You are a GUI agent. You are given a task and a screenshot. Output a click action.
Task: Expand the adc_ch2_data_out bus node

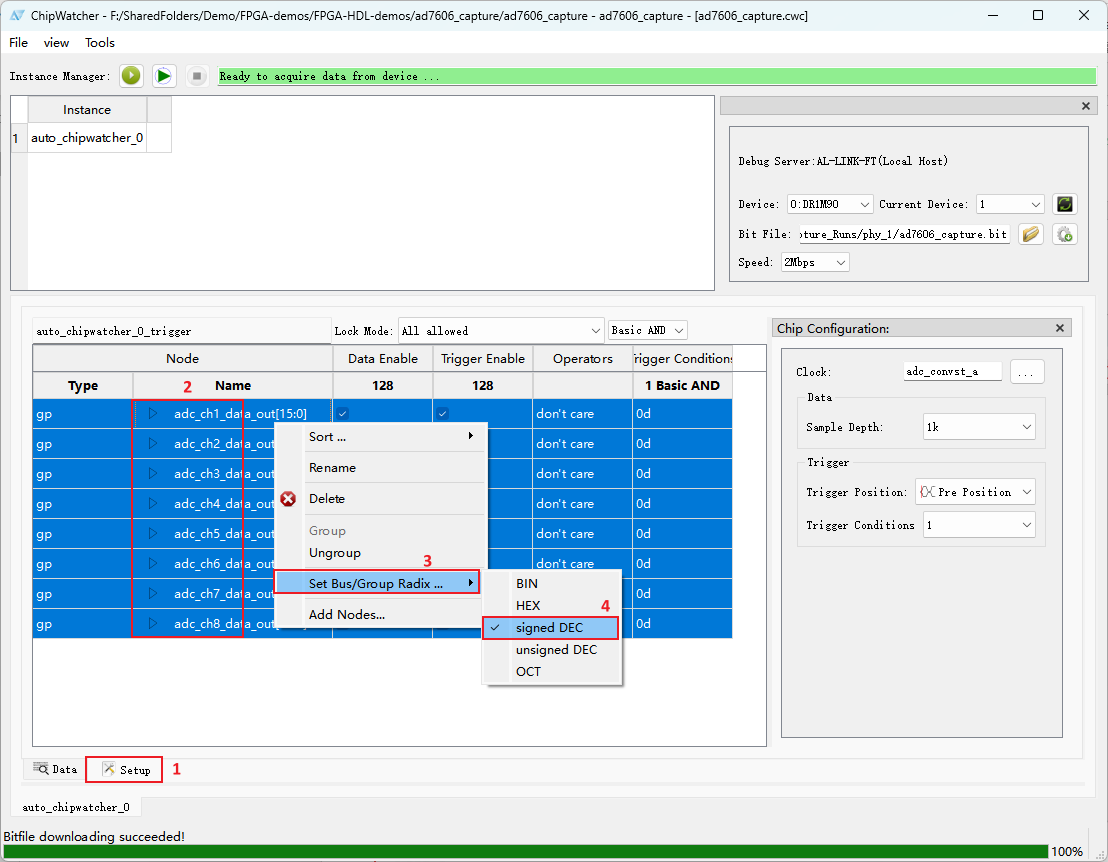point(153,444)
